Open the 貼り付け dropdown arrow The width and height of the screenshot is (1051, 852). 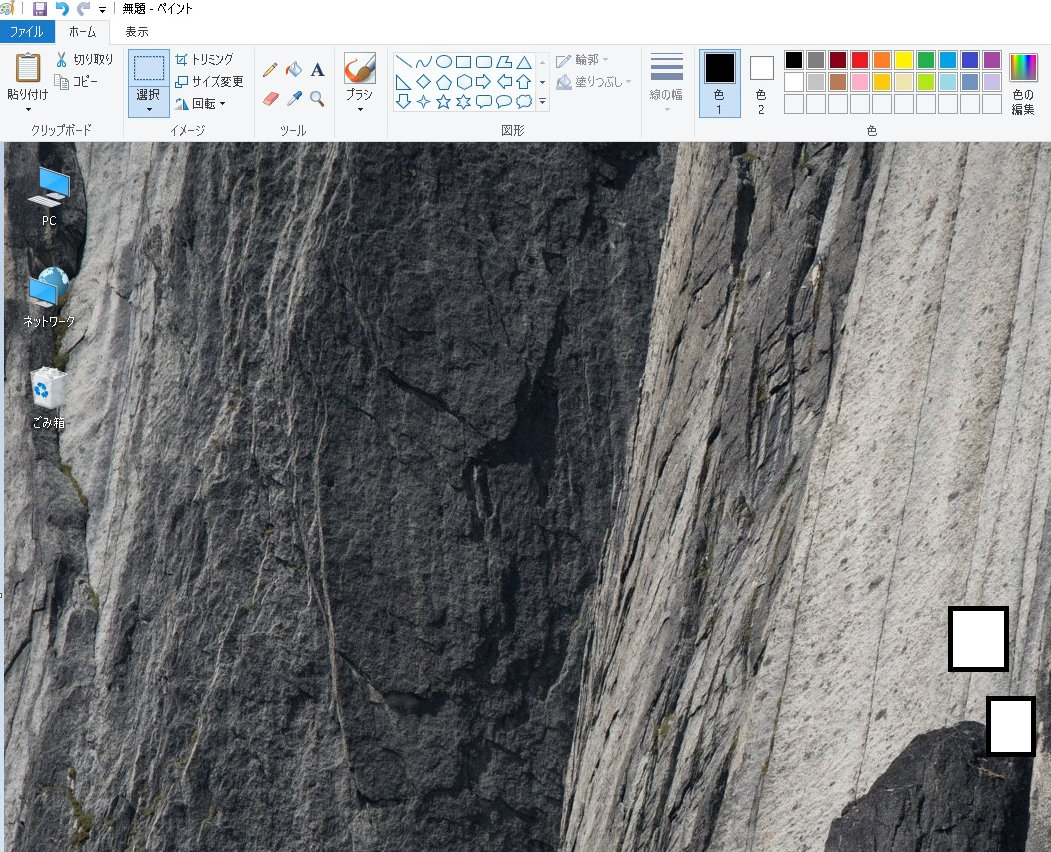[28, 109]
